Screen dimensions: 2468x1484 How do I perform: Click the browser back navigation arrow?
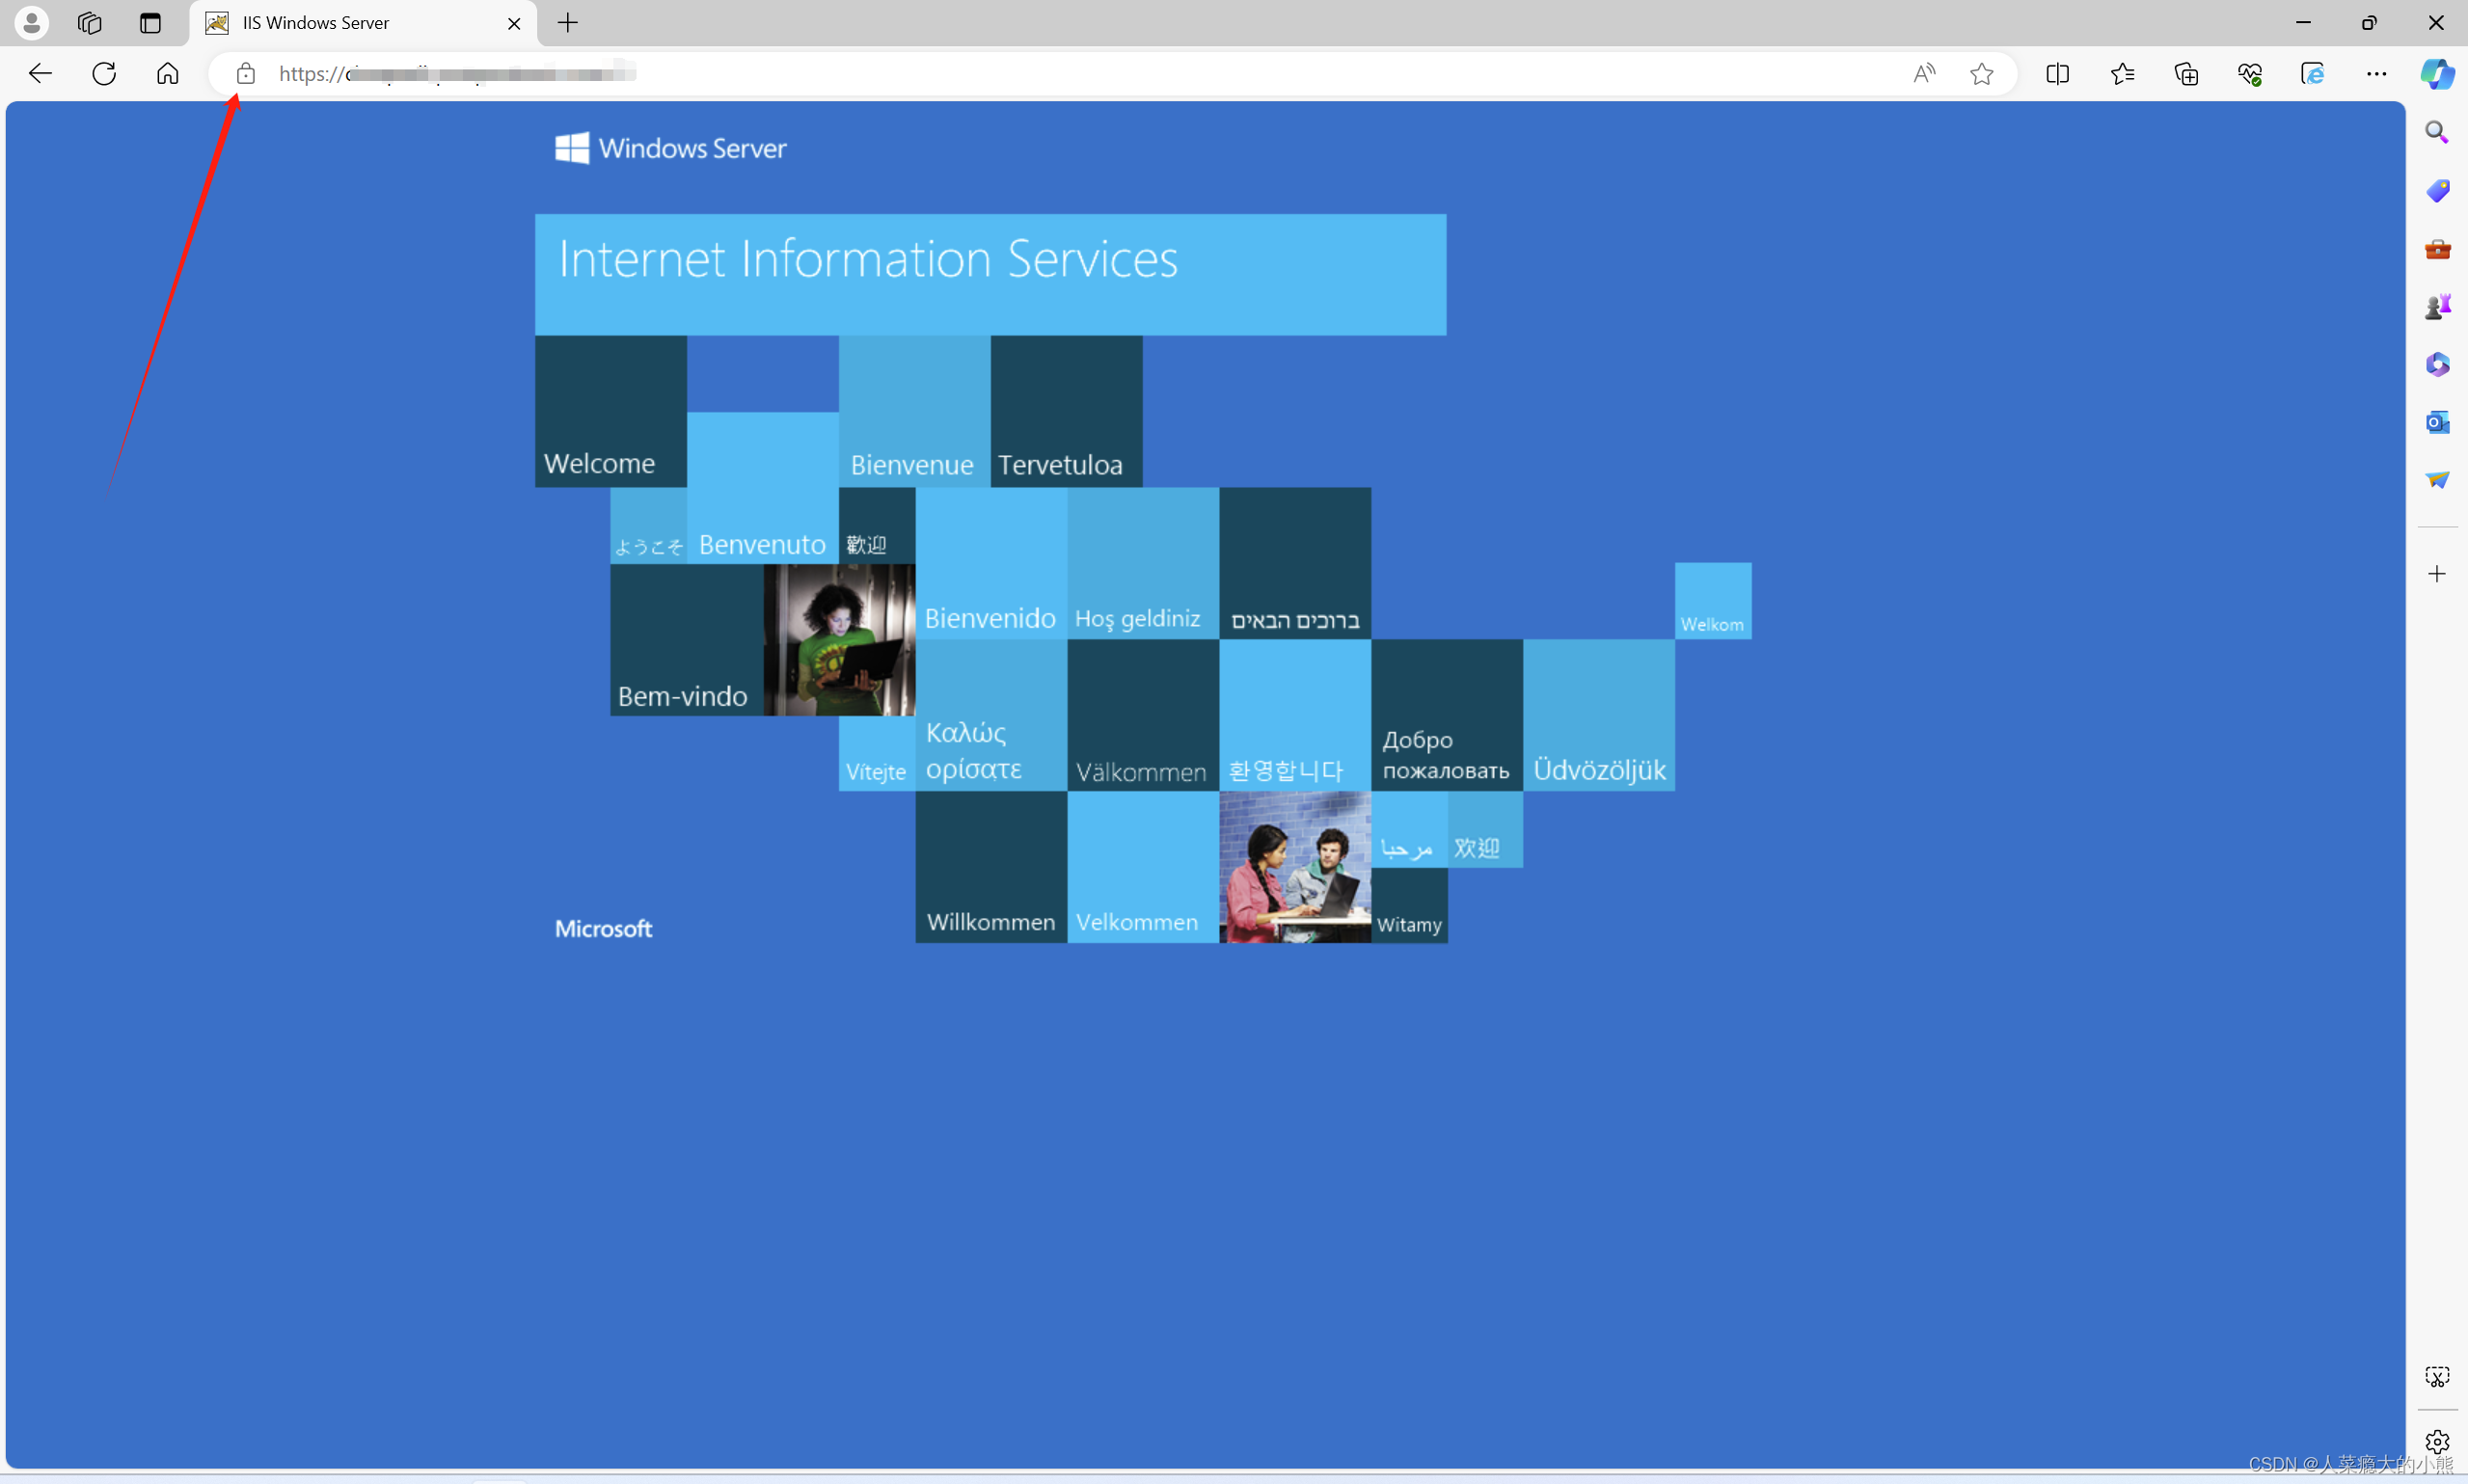pos(41,74)
